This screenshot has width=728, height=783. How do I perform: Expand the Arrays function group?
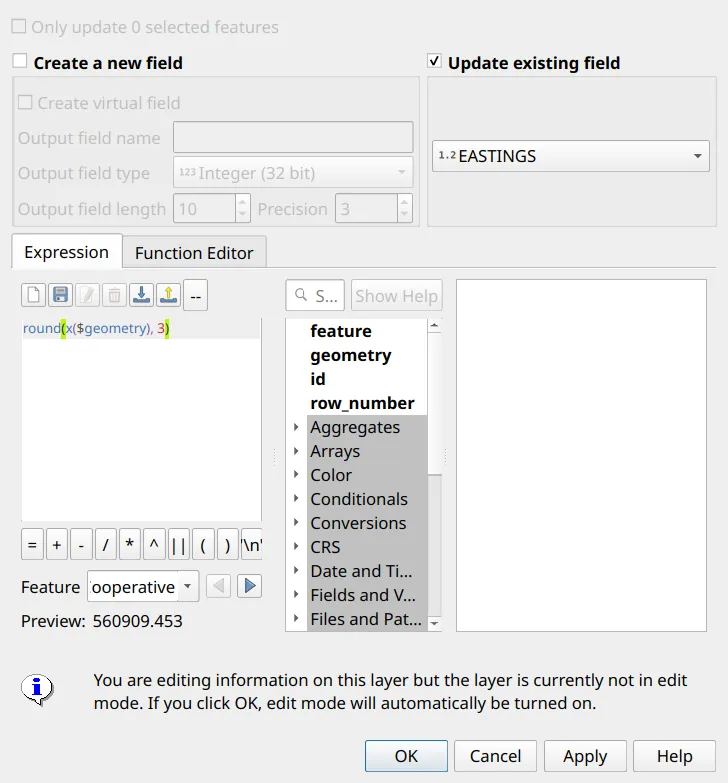click(296, 451)
